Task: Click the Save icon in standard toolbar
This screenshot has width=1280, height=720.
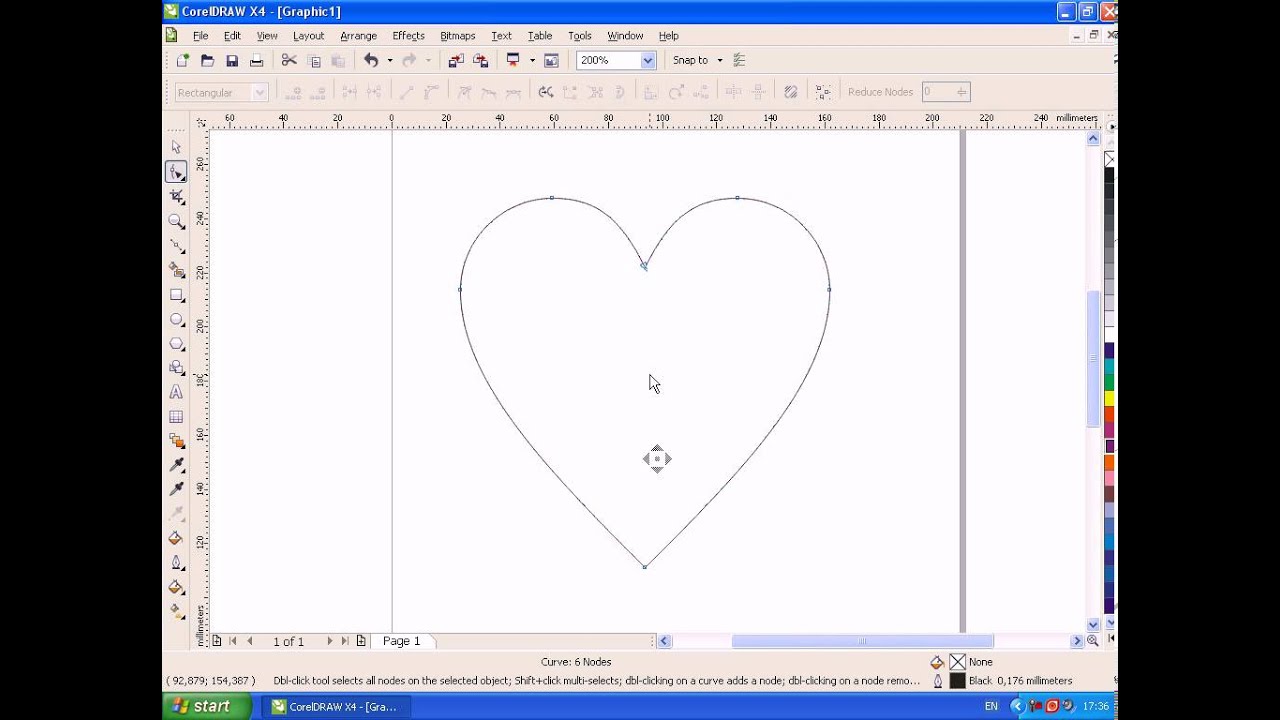Action: tap(232, 60)
